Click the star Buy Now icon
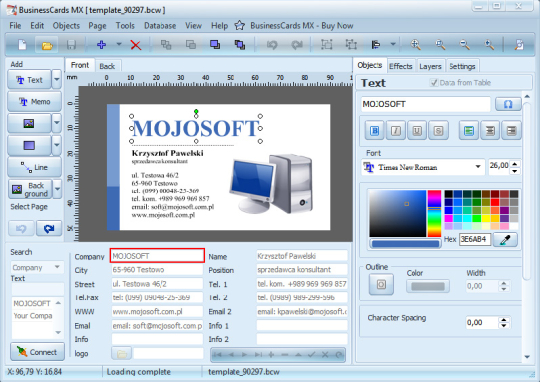Screen dimensions: 540x382 tap(239, 25)
